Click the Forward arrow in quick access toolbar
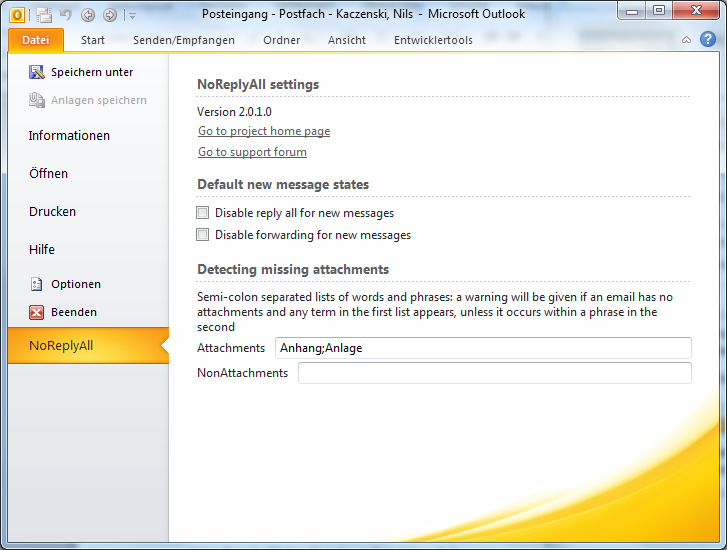 click(x=110, y=15)
